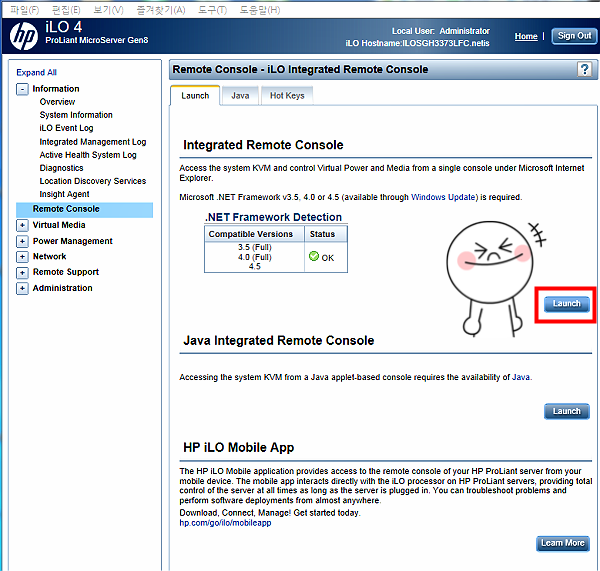Open the help question mark icon
This screenshot has height=571, width=600.
(x=584, y=70)
